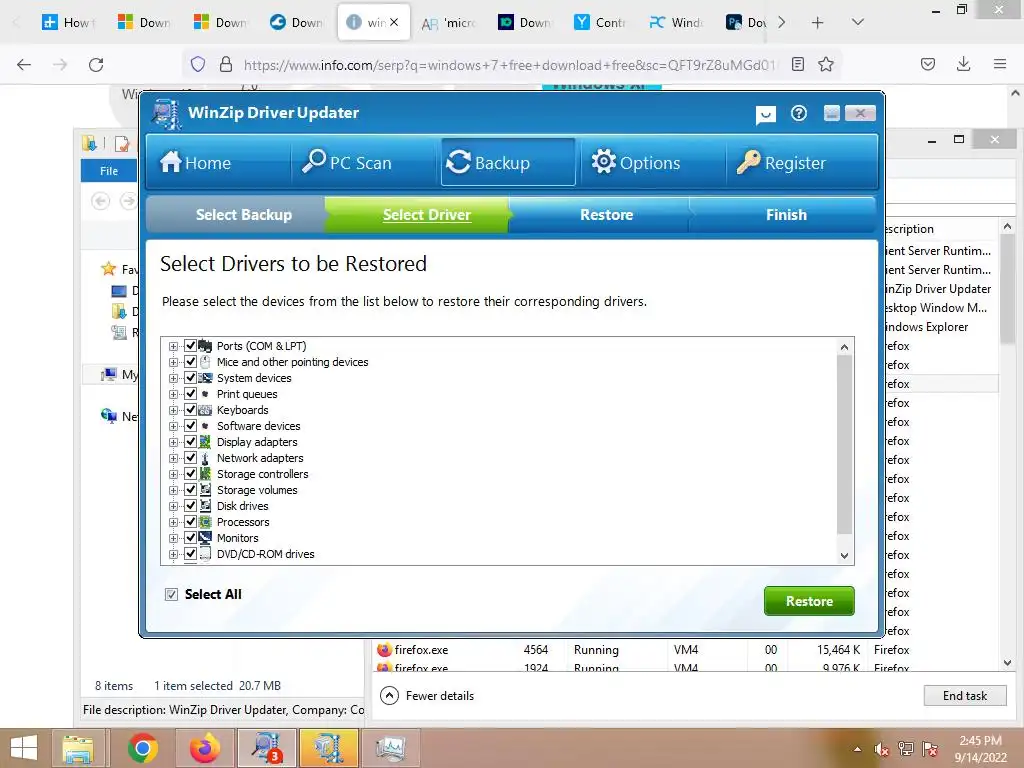Open the Options tab
Image resolution: width=1024 pixels, height=768 pixels.
pyautogui.click(x=653, y=162)
